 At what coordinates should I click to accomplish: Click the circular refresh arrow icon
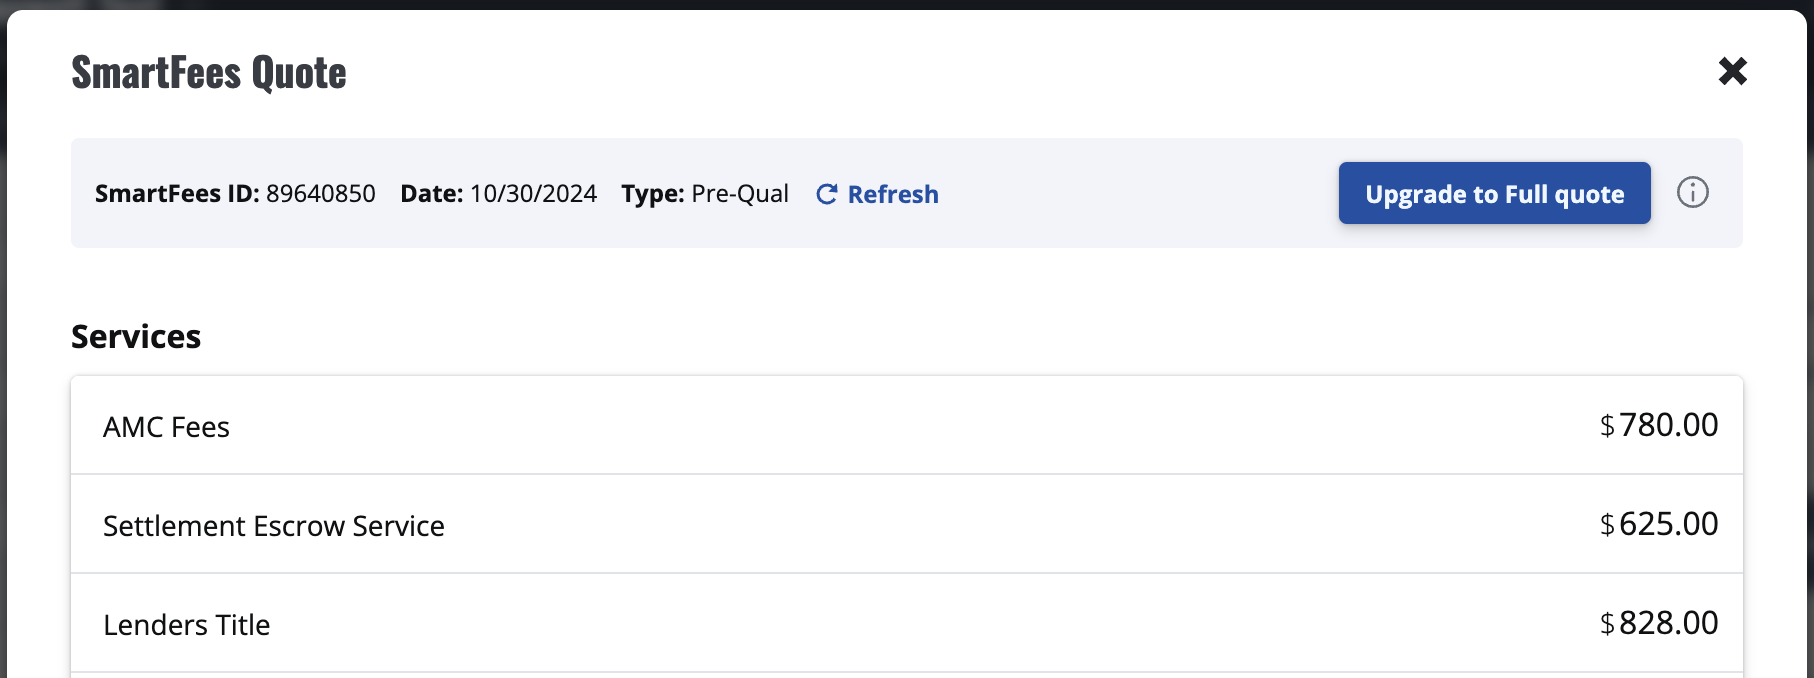826,194
